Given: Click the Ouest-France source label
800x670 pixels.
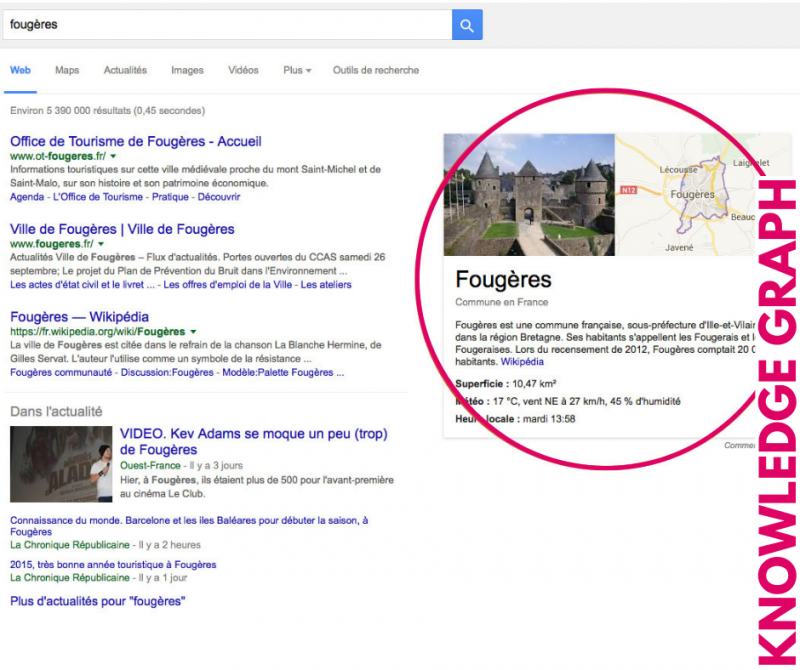Looking at the screenshot, I should [150, 465].
